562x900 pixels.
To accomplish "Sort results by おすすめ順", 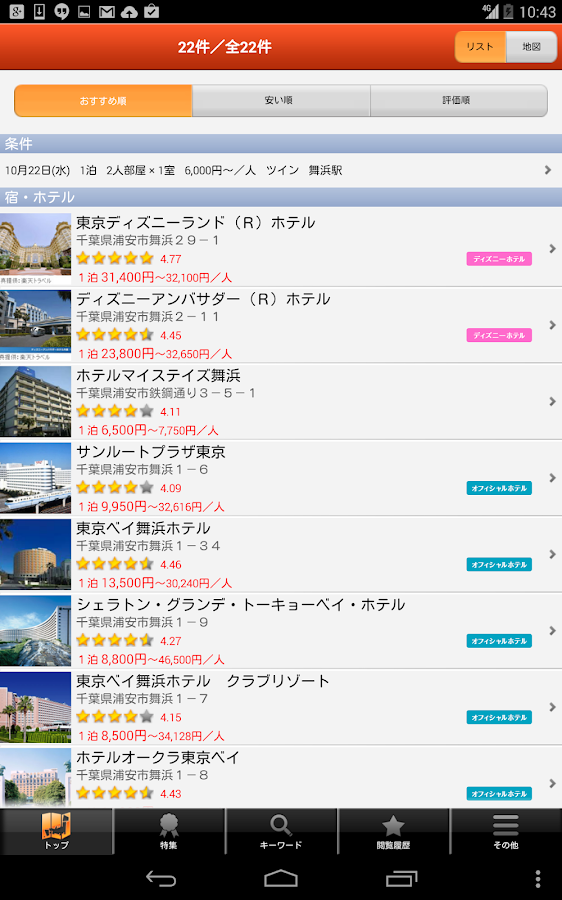I will [x=103, y=101].
